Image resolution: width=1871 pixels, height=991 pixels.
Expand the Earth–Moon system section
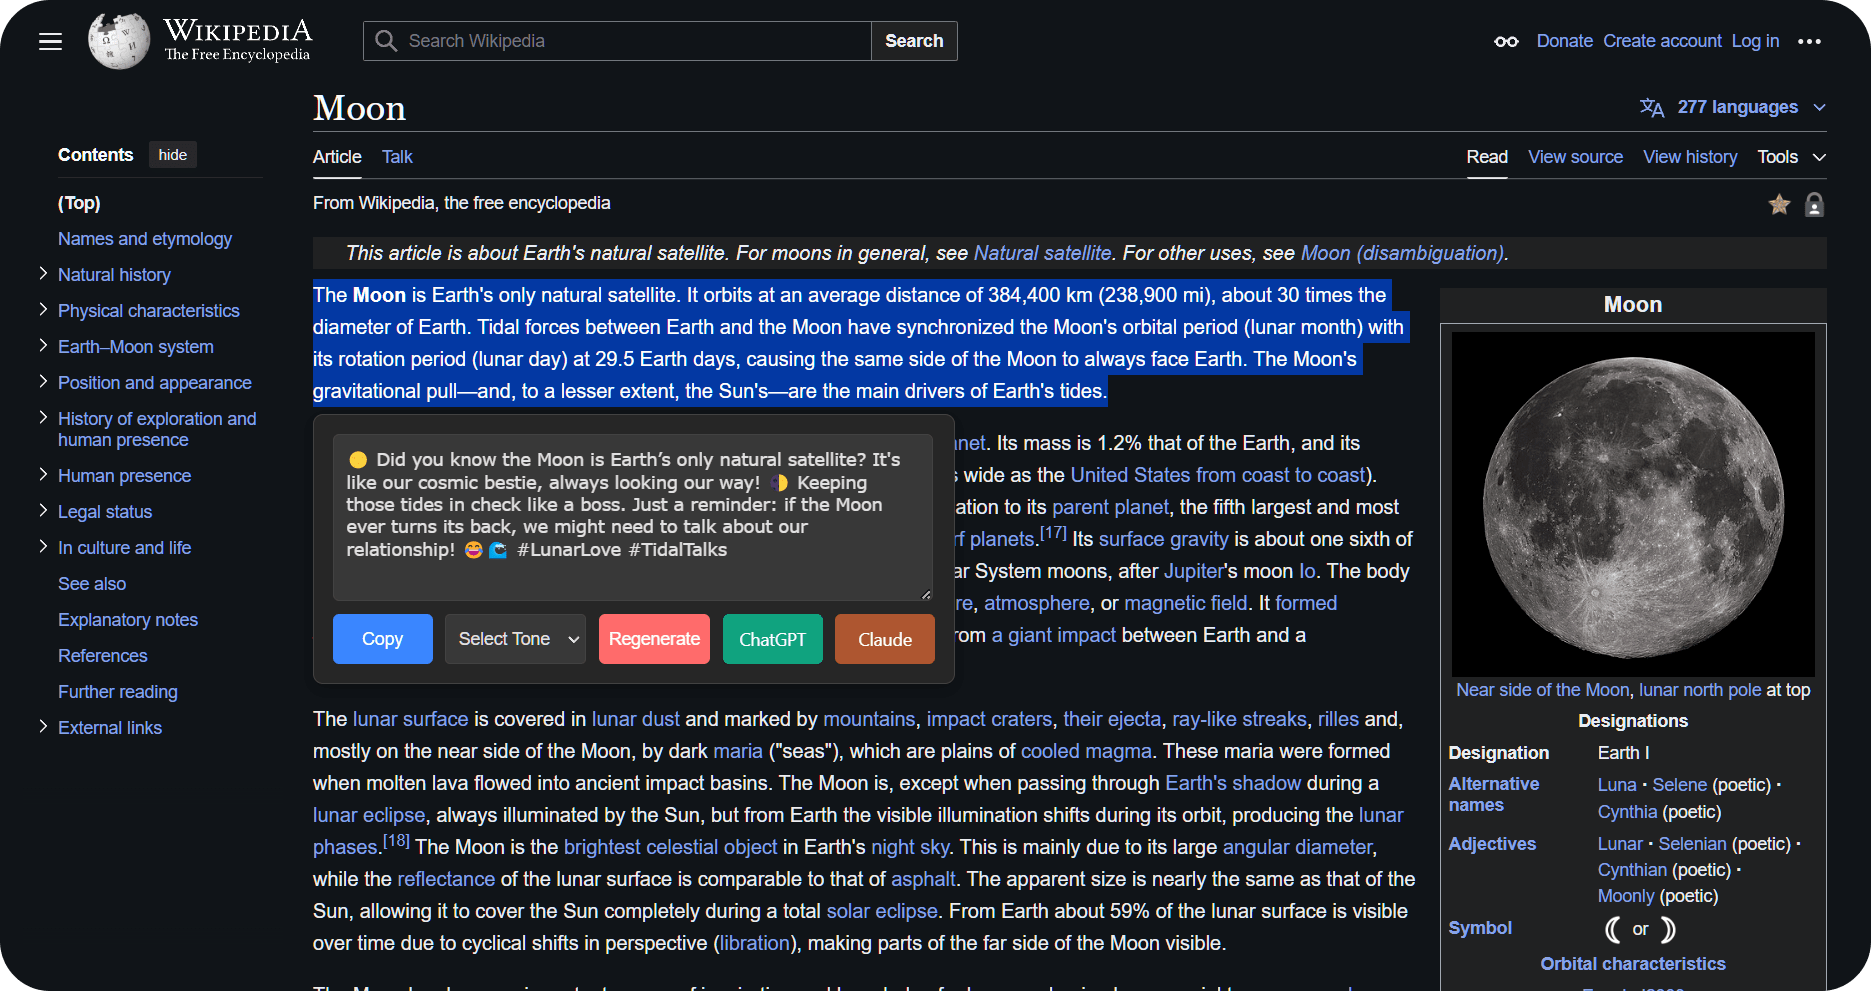(x=43, y=345)
